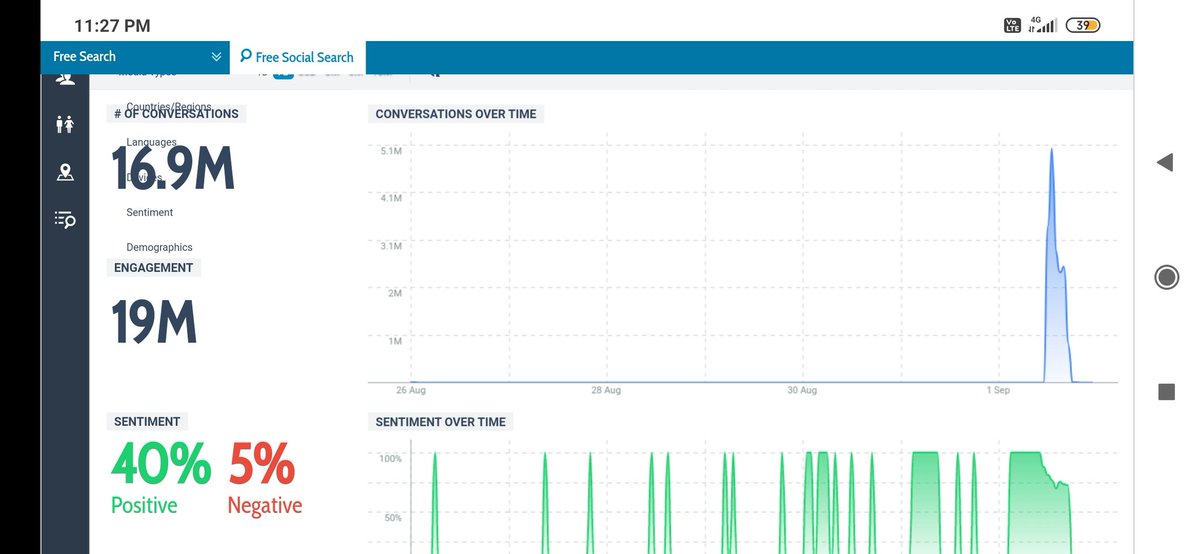Select the Languages filter item
Viewport: 1200px width, 554px height.
(x=151, y=142)
